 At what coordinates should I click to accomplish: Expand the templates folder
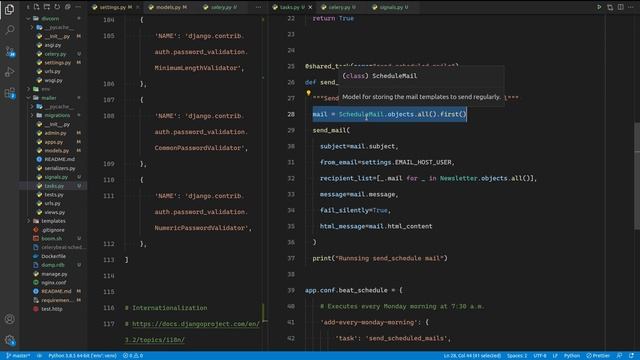click(x=53, y=221)
